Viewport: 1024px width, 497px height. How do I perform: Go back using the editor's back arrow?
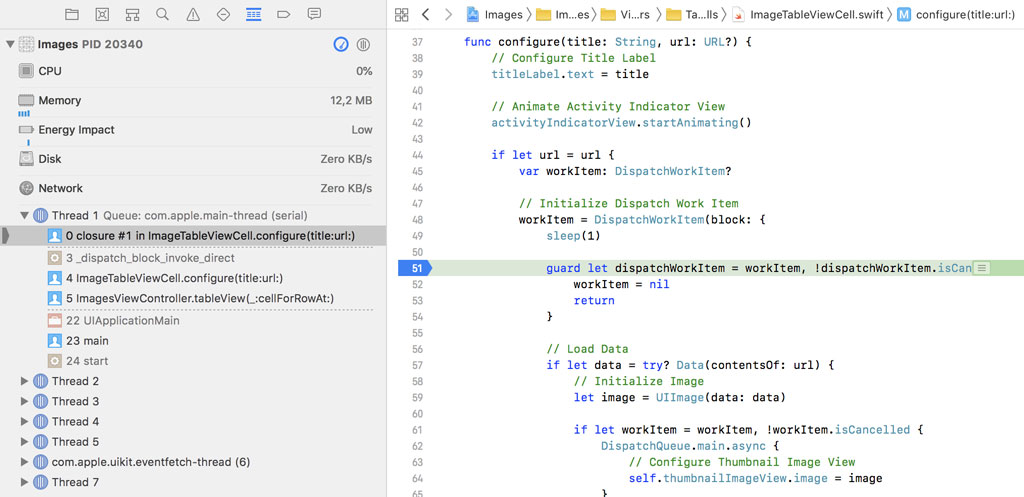pos(426,15)
